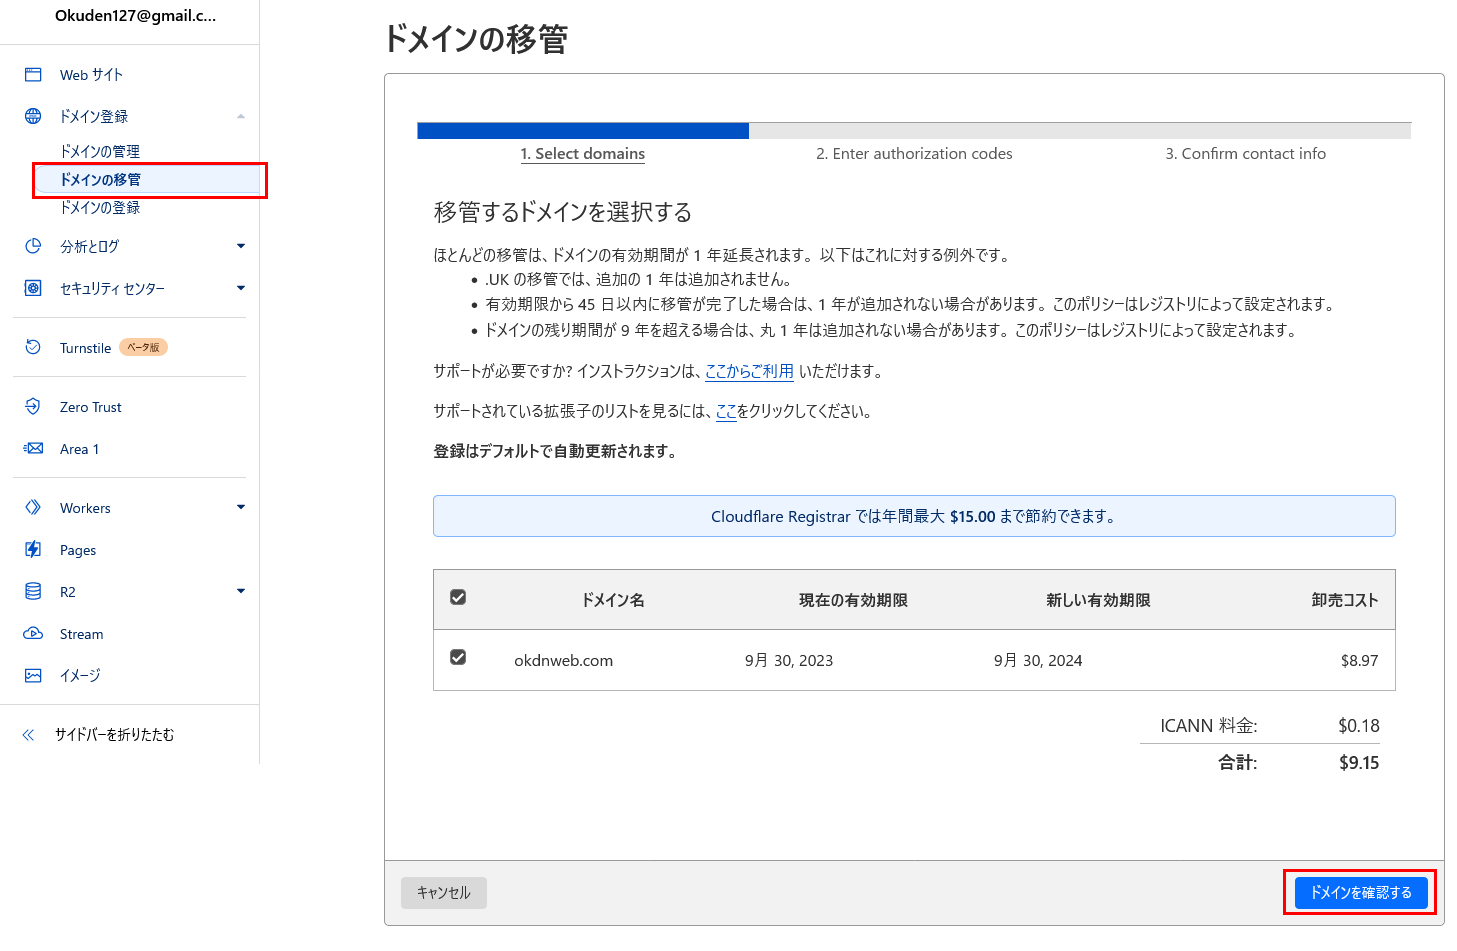1457x951 pixels.
Task: Open the ここからご利用 instructions link
Action: (x=749, y=371)
